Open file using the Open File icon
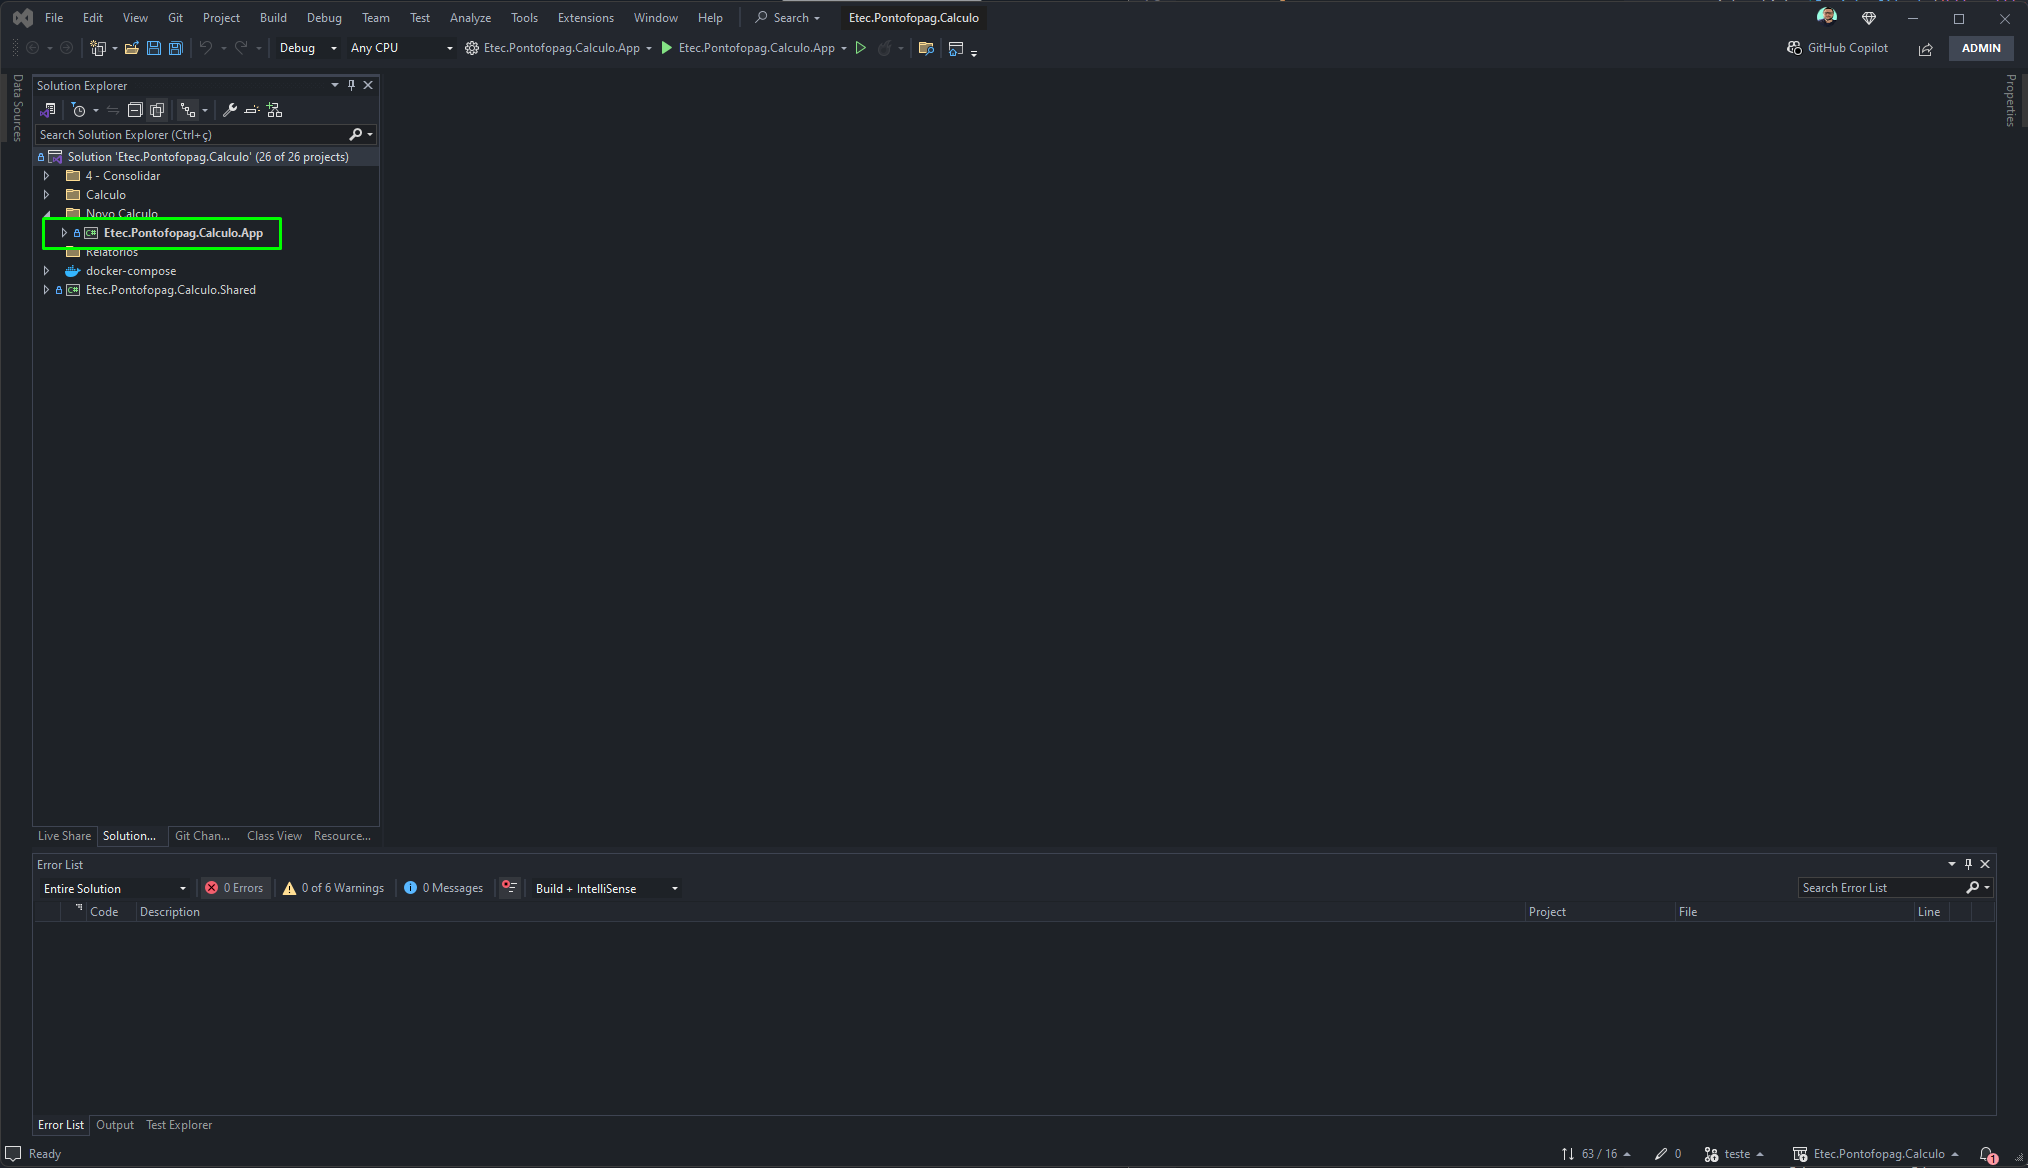 coord(131,48)
